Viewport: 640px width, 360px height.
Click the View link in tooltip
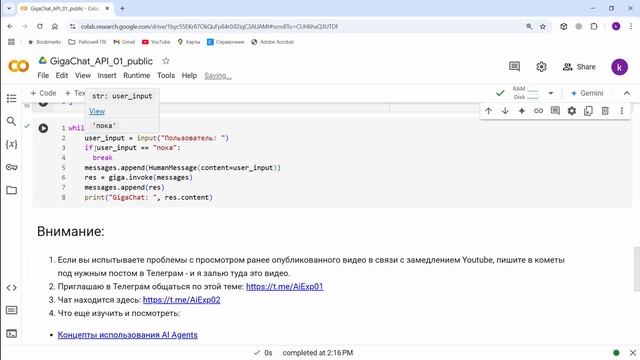coord(97,111)
